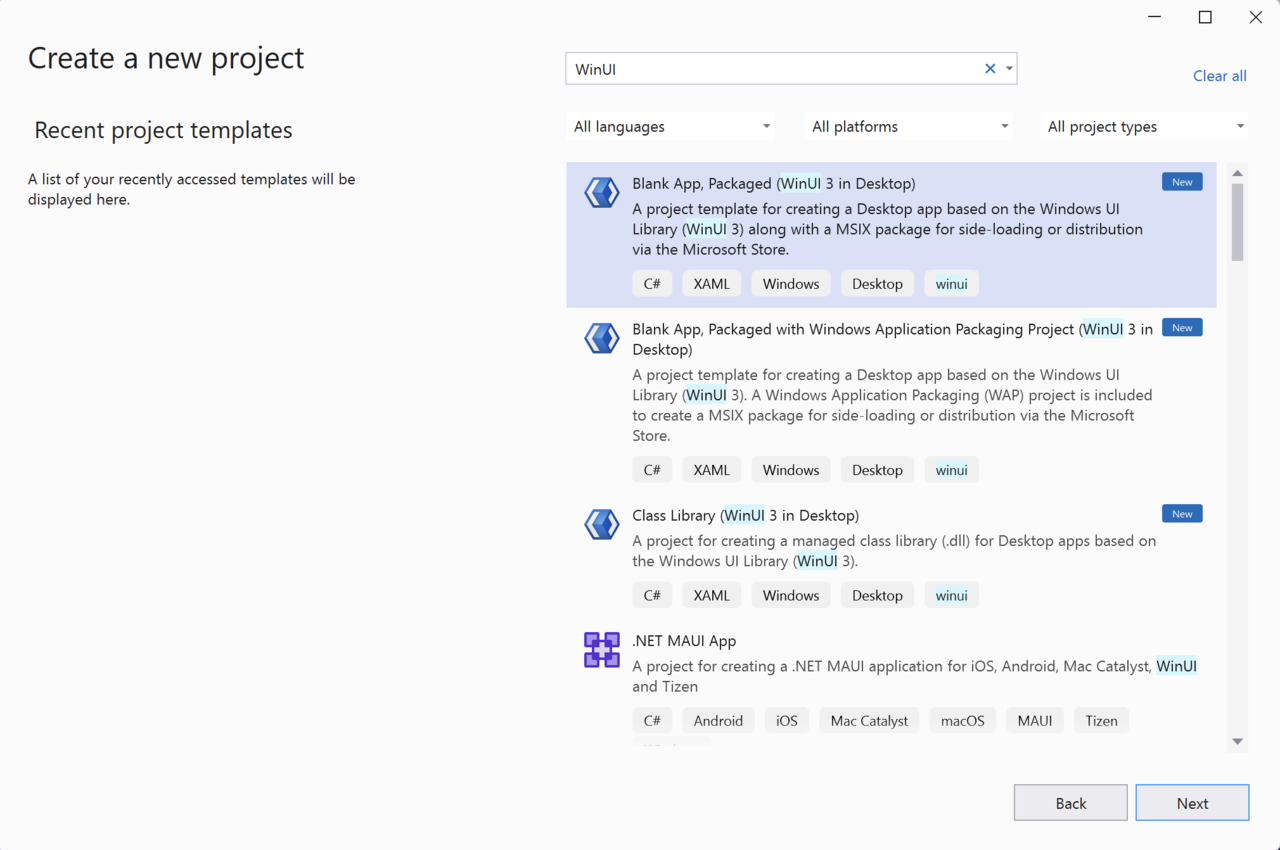Viewport: 1280px width, 850px height.
Task: Click inside the WinUI search input field
Action: (770, 69)
